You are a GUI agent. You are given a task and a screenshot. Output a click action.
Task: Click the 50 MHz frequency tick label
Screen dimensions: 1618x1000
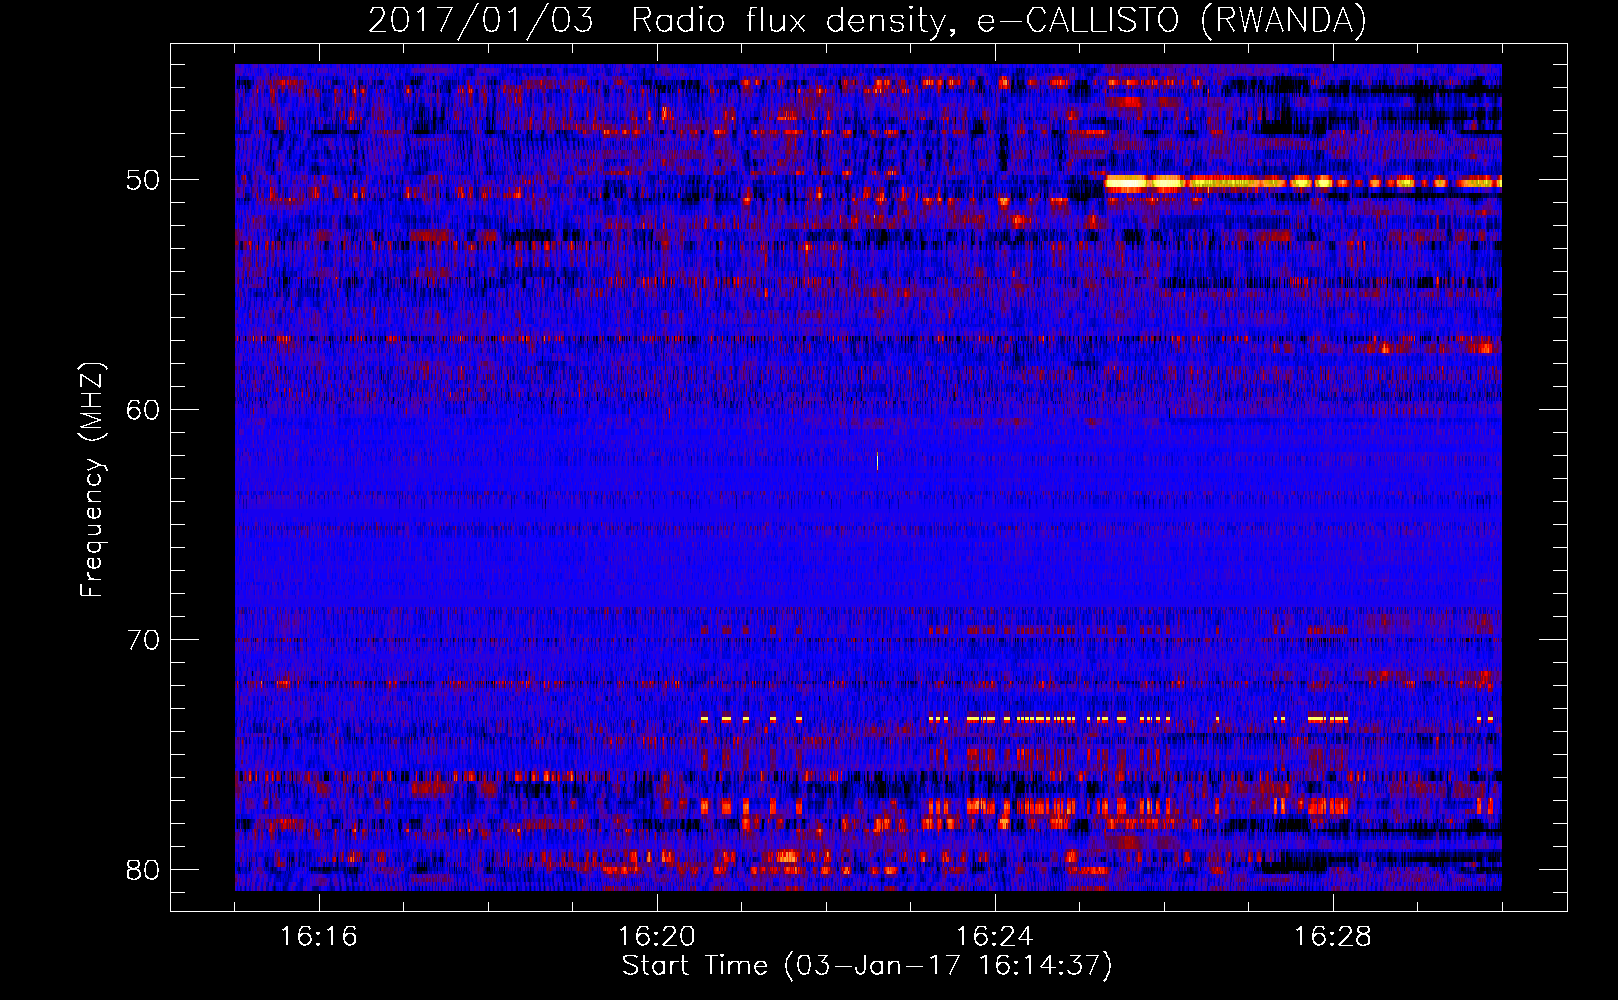pyautogui.click(x=143, y=180)
